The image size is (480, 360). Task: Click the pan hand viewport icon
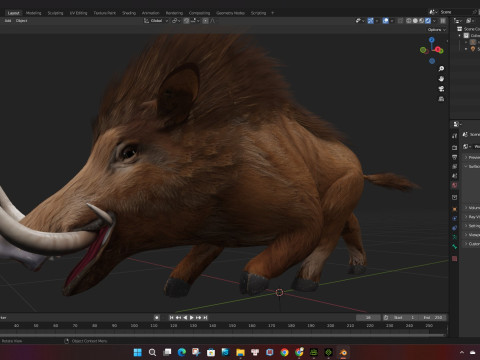point(441,79)
